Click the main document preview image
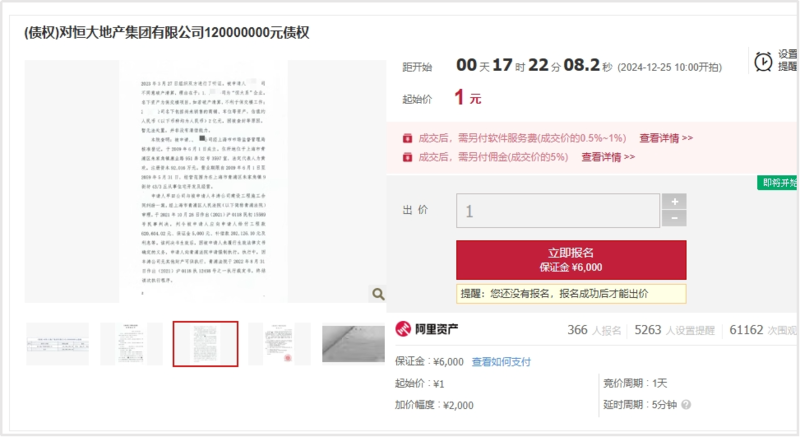The height and width of the screenshot is (437, 800). (205, 182)
